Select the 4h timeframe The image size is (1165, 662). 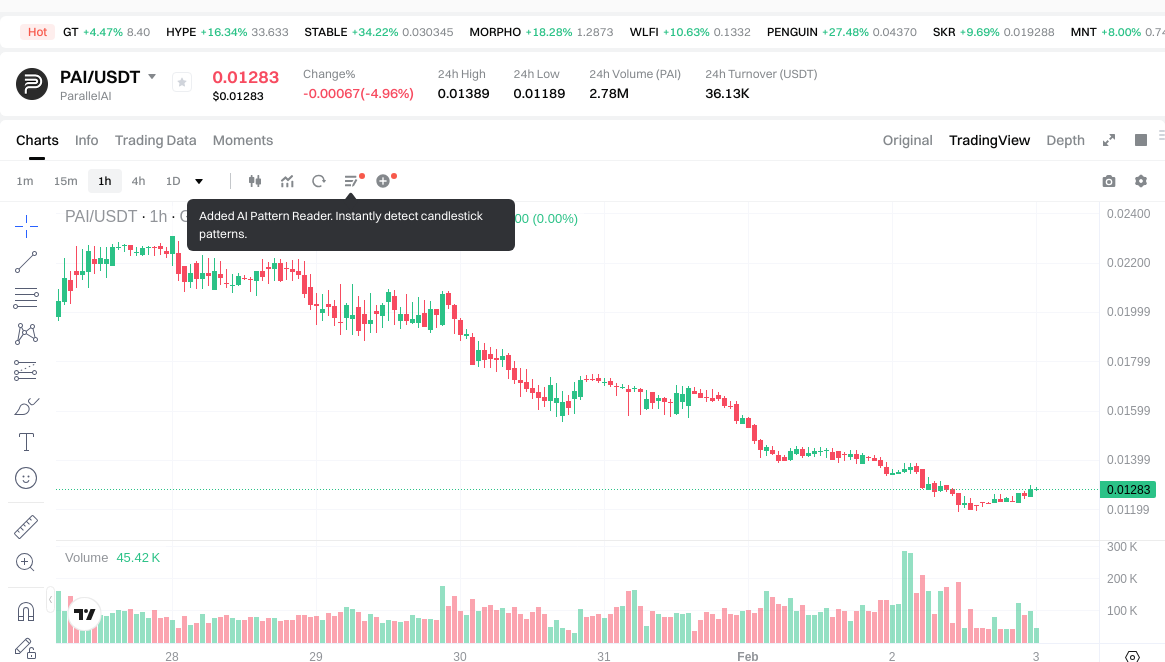pos(138,181)
